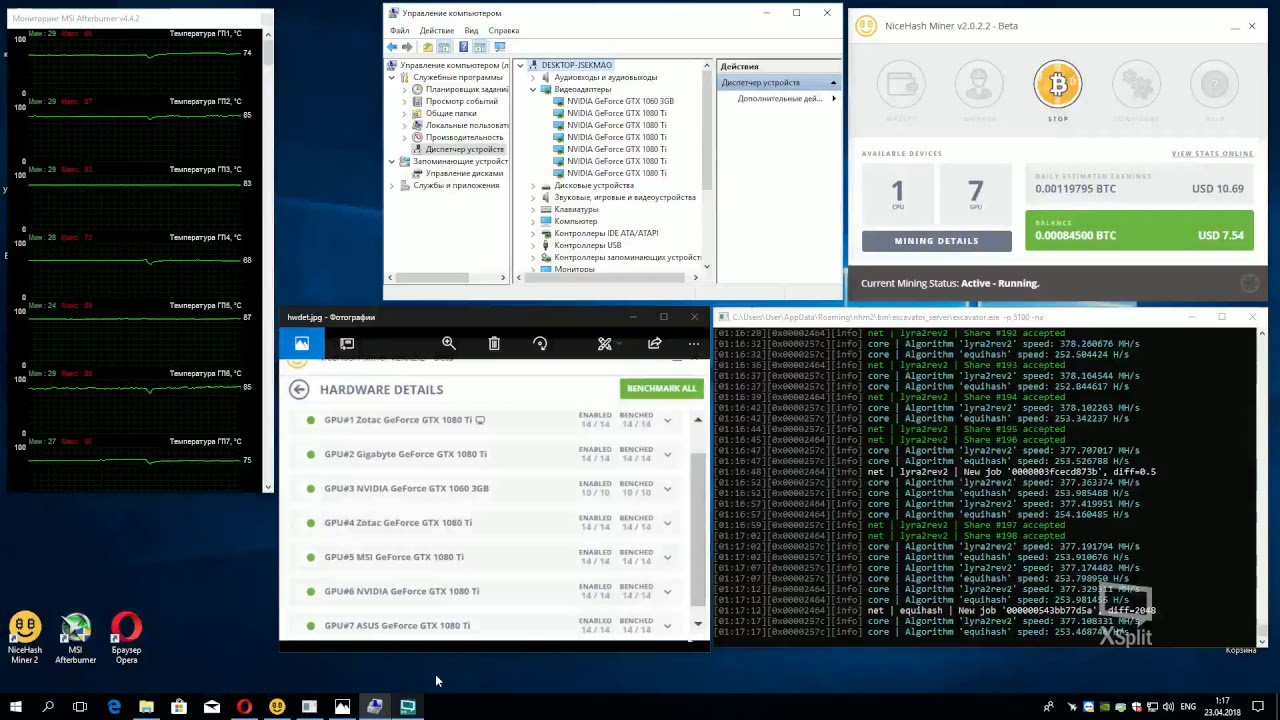Click the trash delete icon in Photos toolbar

pos(494,343)
